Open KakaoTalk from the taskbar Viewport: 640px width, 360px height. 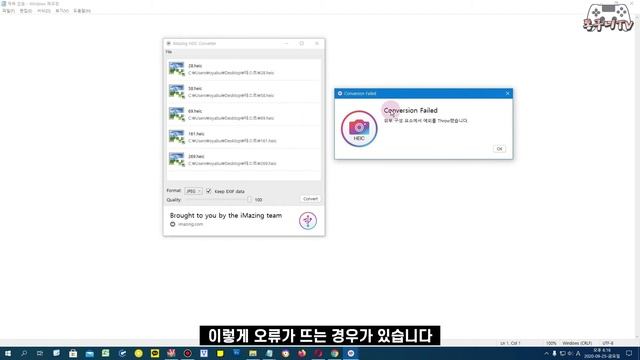coord(155,353)
